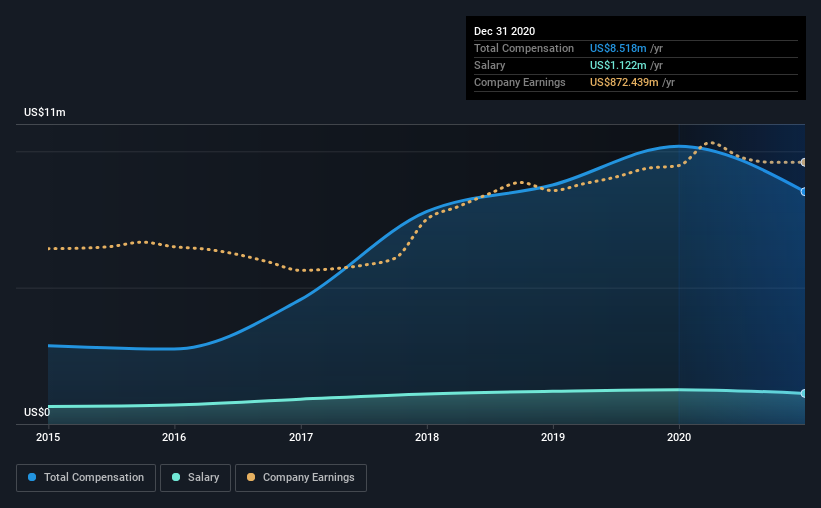Viewport: 821px width, 508px height.
Task: Click the blue Total Compensation endpoint marker
Action: 804,192
